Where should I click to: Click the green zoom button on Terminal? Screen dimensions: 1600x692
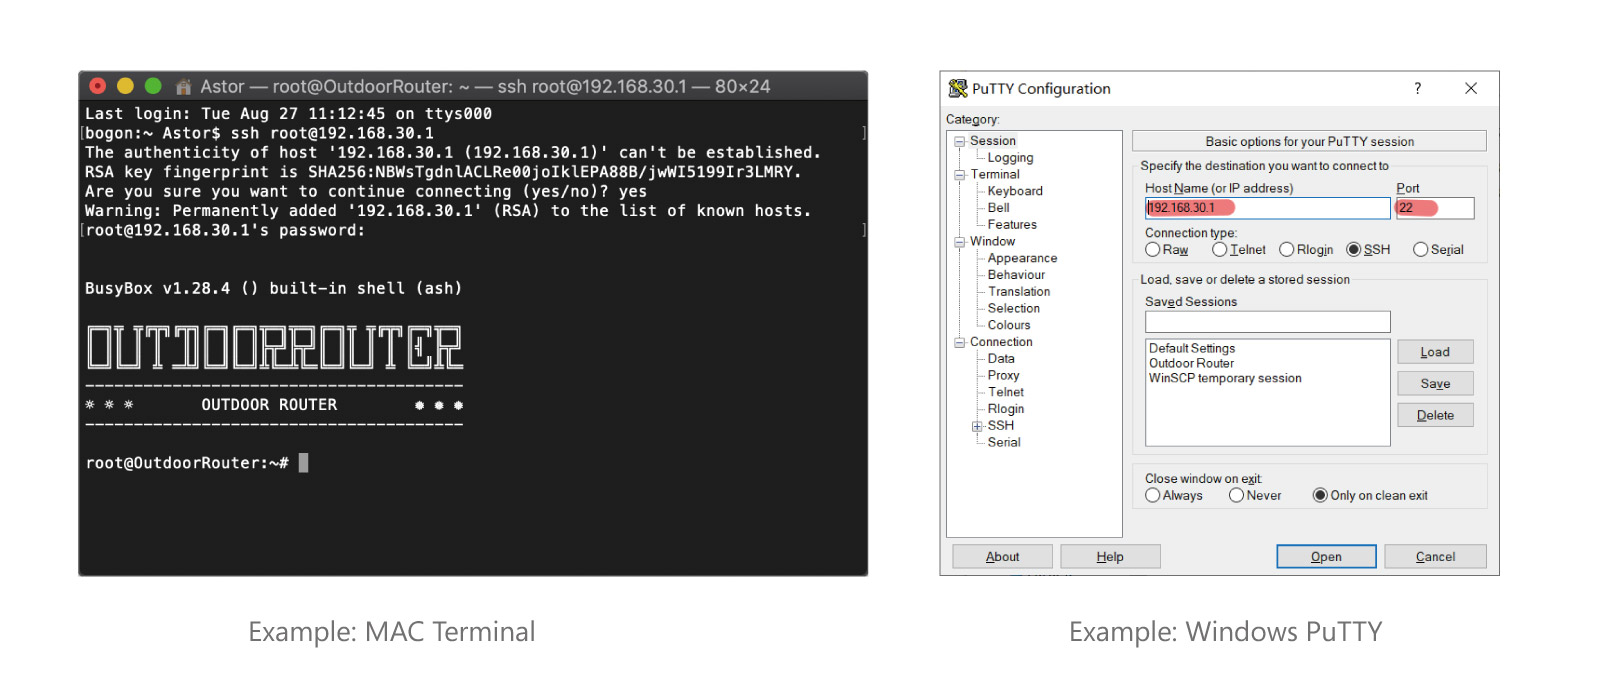(153, 86)
